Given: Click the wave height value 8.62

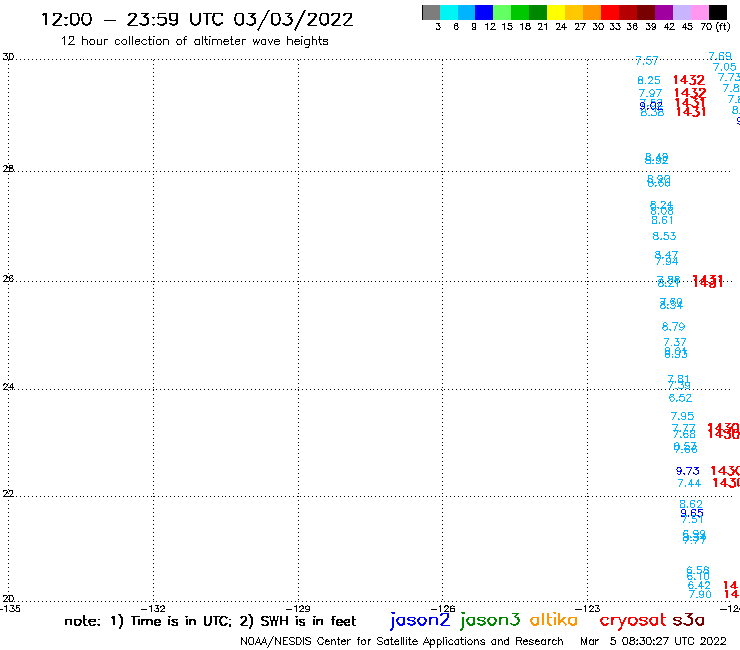Looking at the screenshot, I should pos(691,505).
